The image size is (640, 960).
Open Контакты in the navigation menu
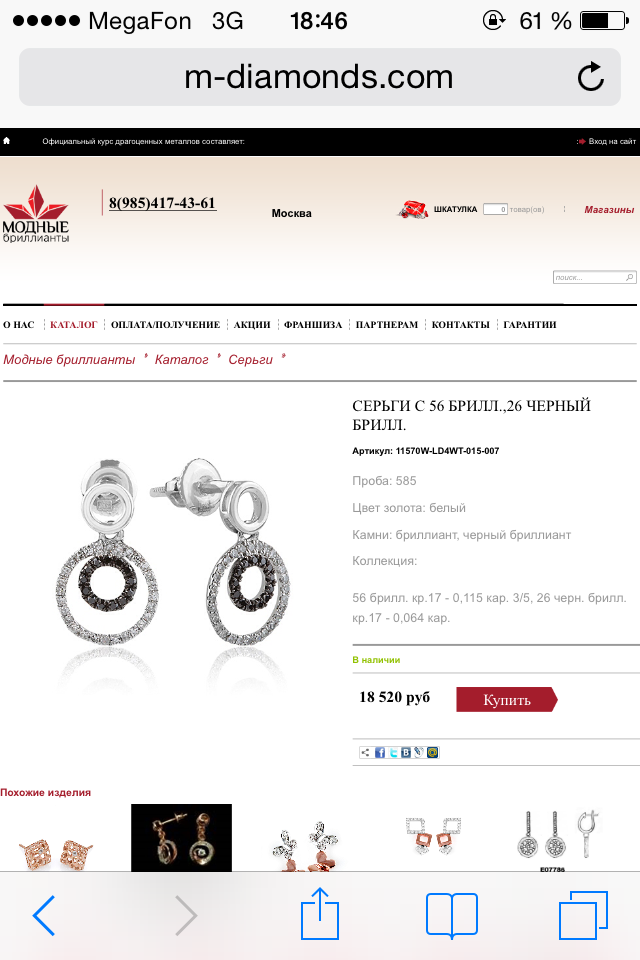[x=461, y=324]
